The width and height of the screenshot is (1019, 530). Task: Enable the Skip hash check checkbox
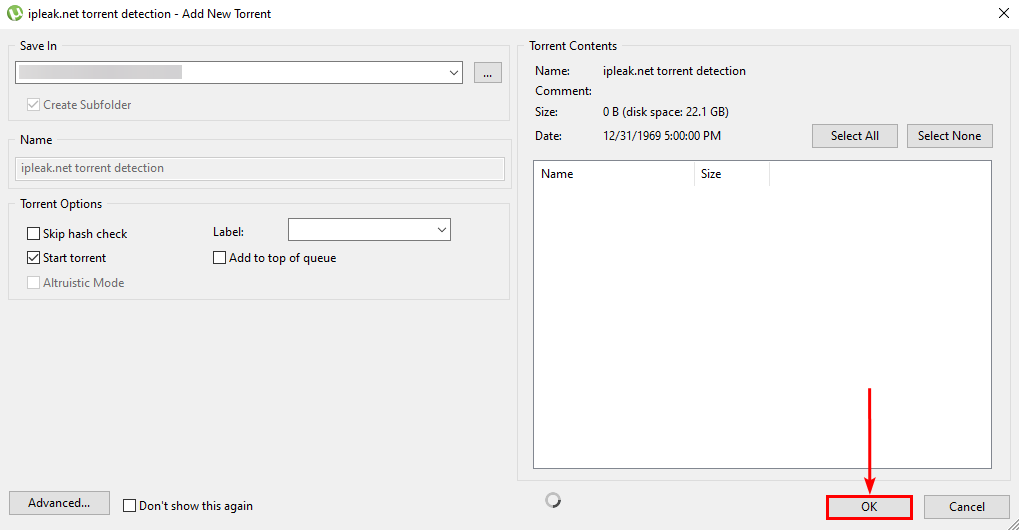coord(34,234)
